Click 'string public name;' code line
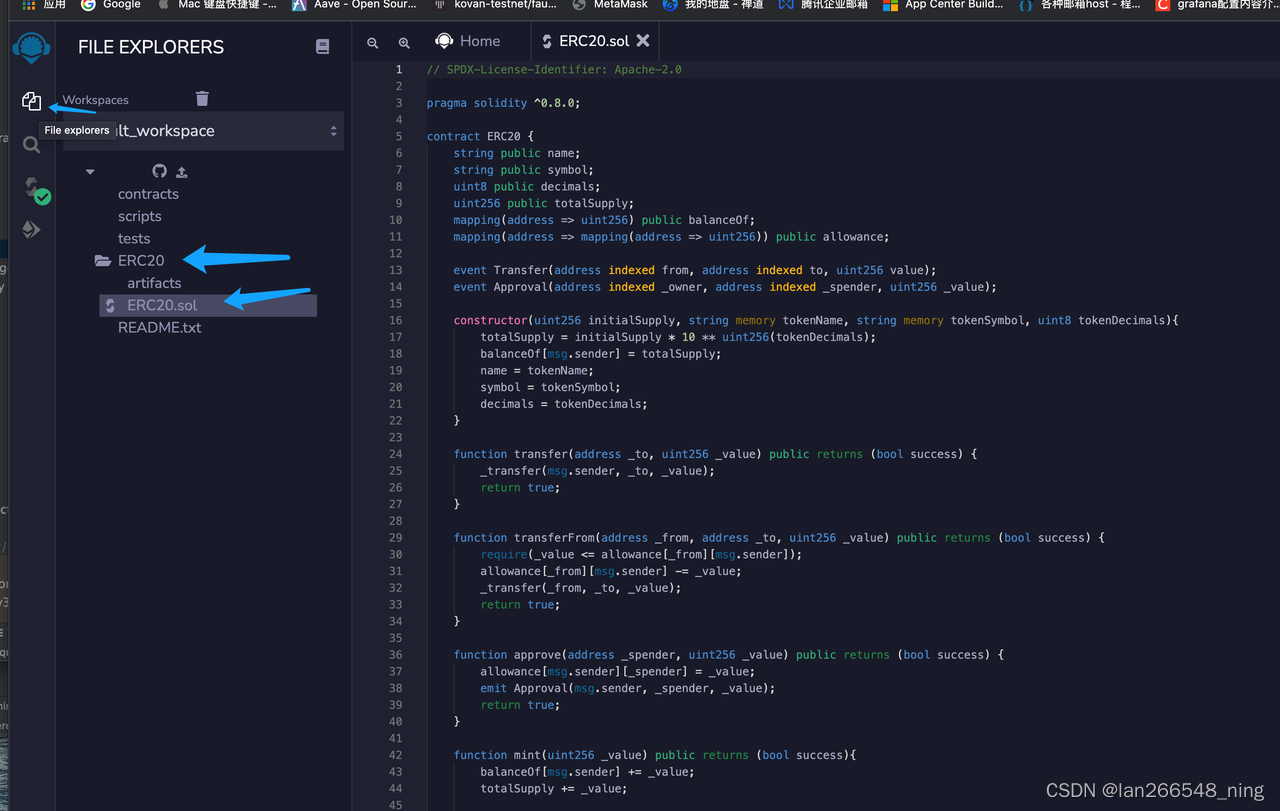Viewport: 1280px width, 811px height. pyautogui.click(x=517, y=153)
